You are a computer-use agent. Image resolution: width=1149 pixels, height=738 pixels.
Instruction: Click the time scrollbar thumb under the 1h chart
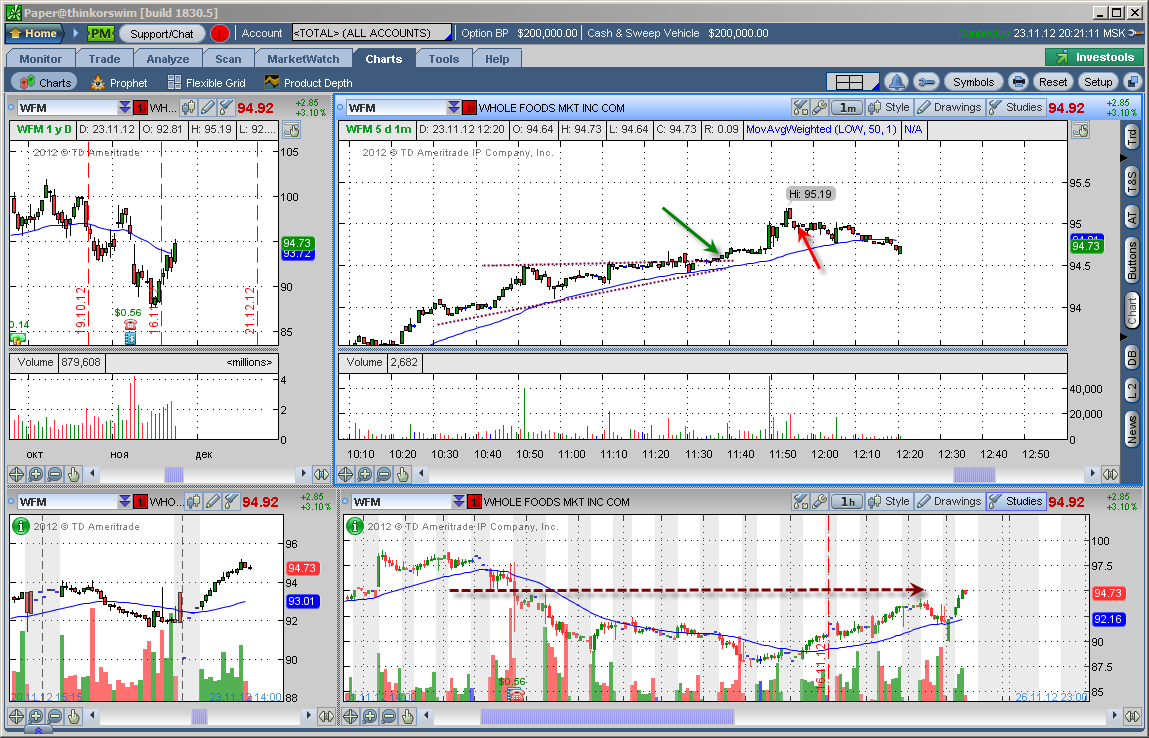point(607,716)
